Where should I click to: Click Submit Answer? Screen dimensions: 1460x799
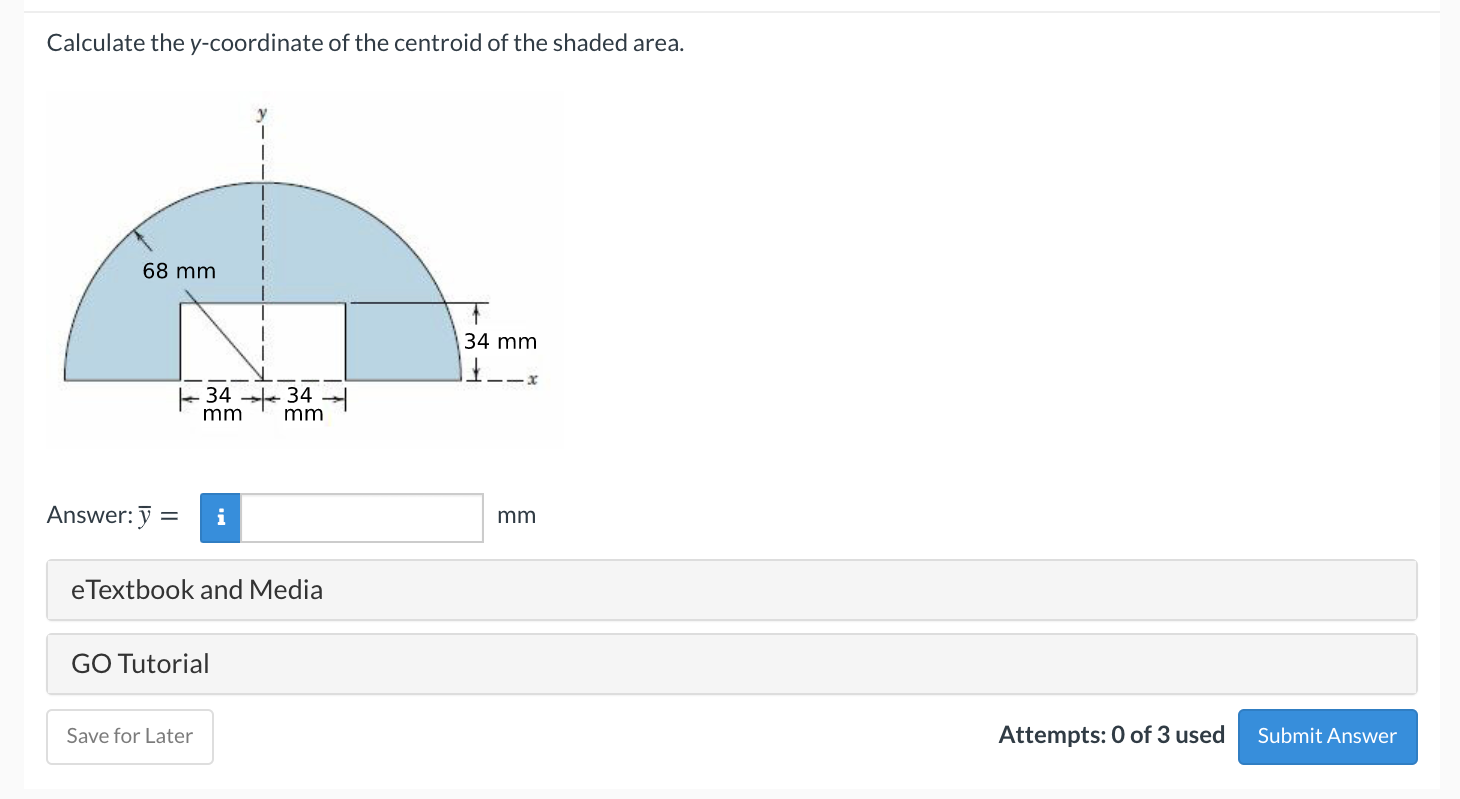coord(1327,736)
